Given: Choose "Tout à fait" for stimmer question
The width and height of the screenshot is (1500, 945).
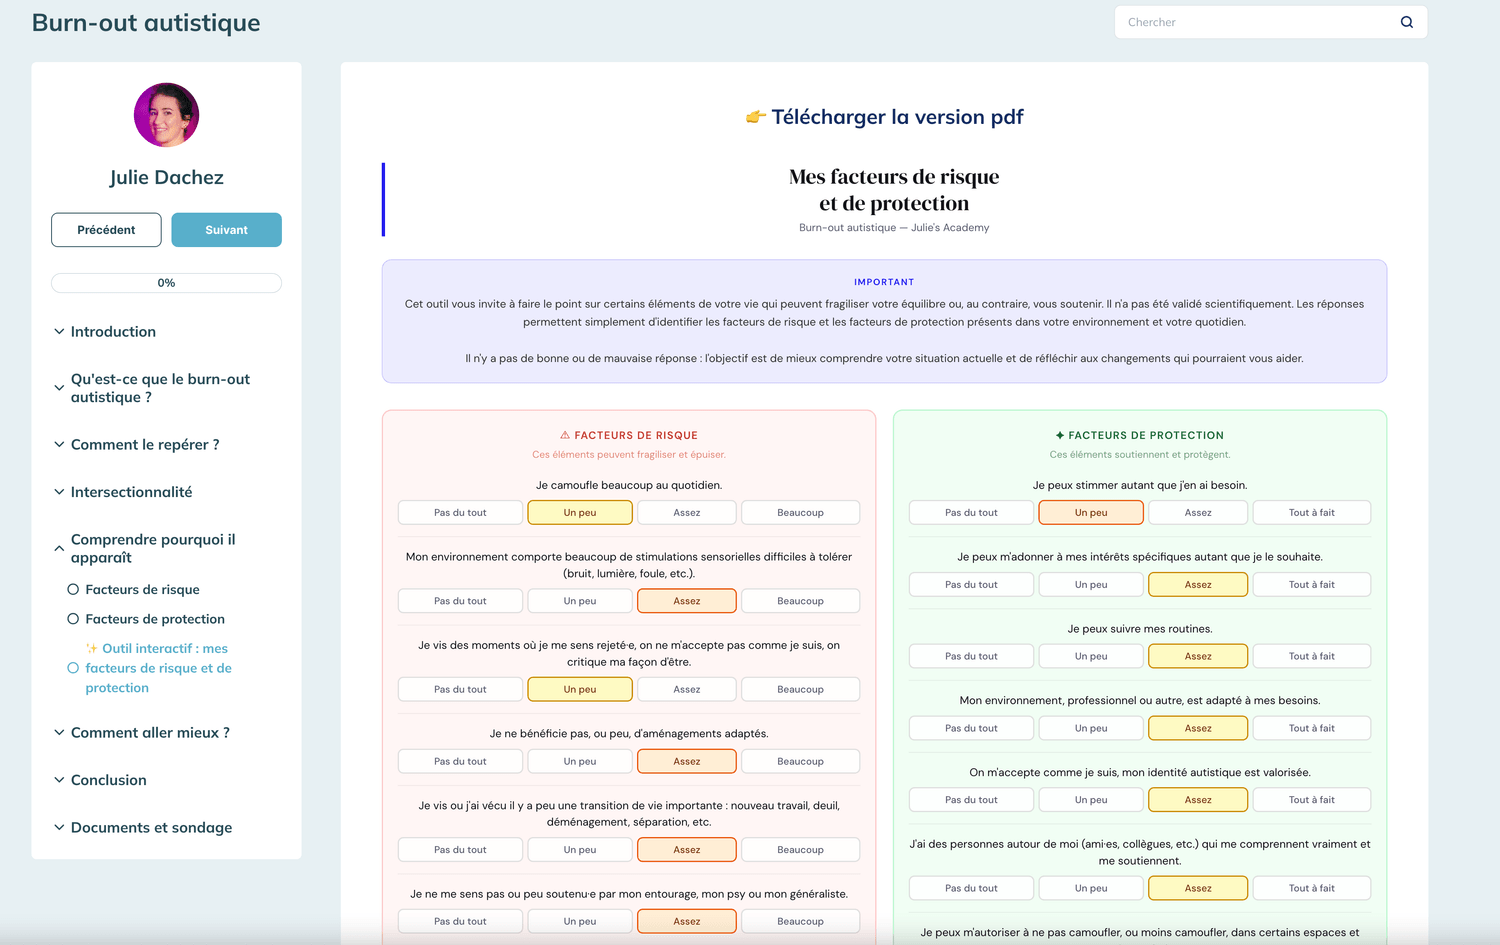Looking at the screenshot, I should (1312, 513).
